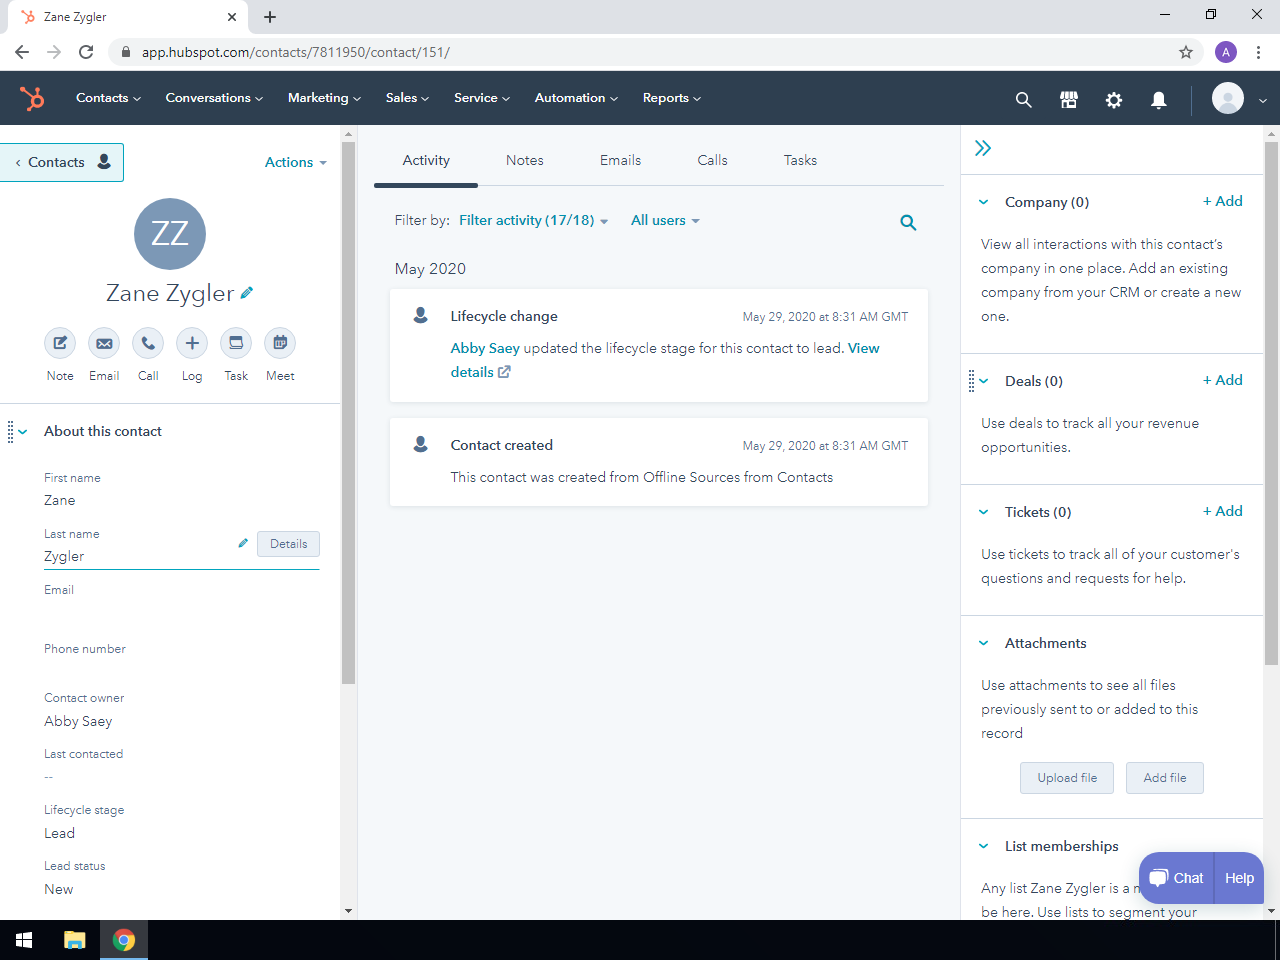Switch to the Emails tab
1280x960 pixels.
pyautogui.click(x=621, y=160)
